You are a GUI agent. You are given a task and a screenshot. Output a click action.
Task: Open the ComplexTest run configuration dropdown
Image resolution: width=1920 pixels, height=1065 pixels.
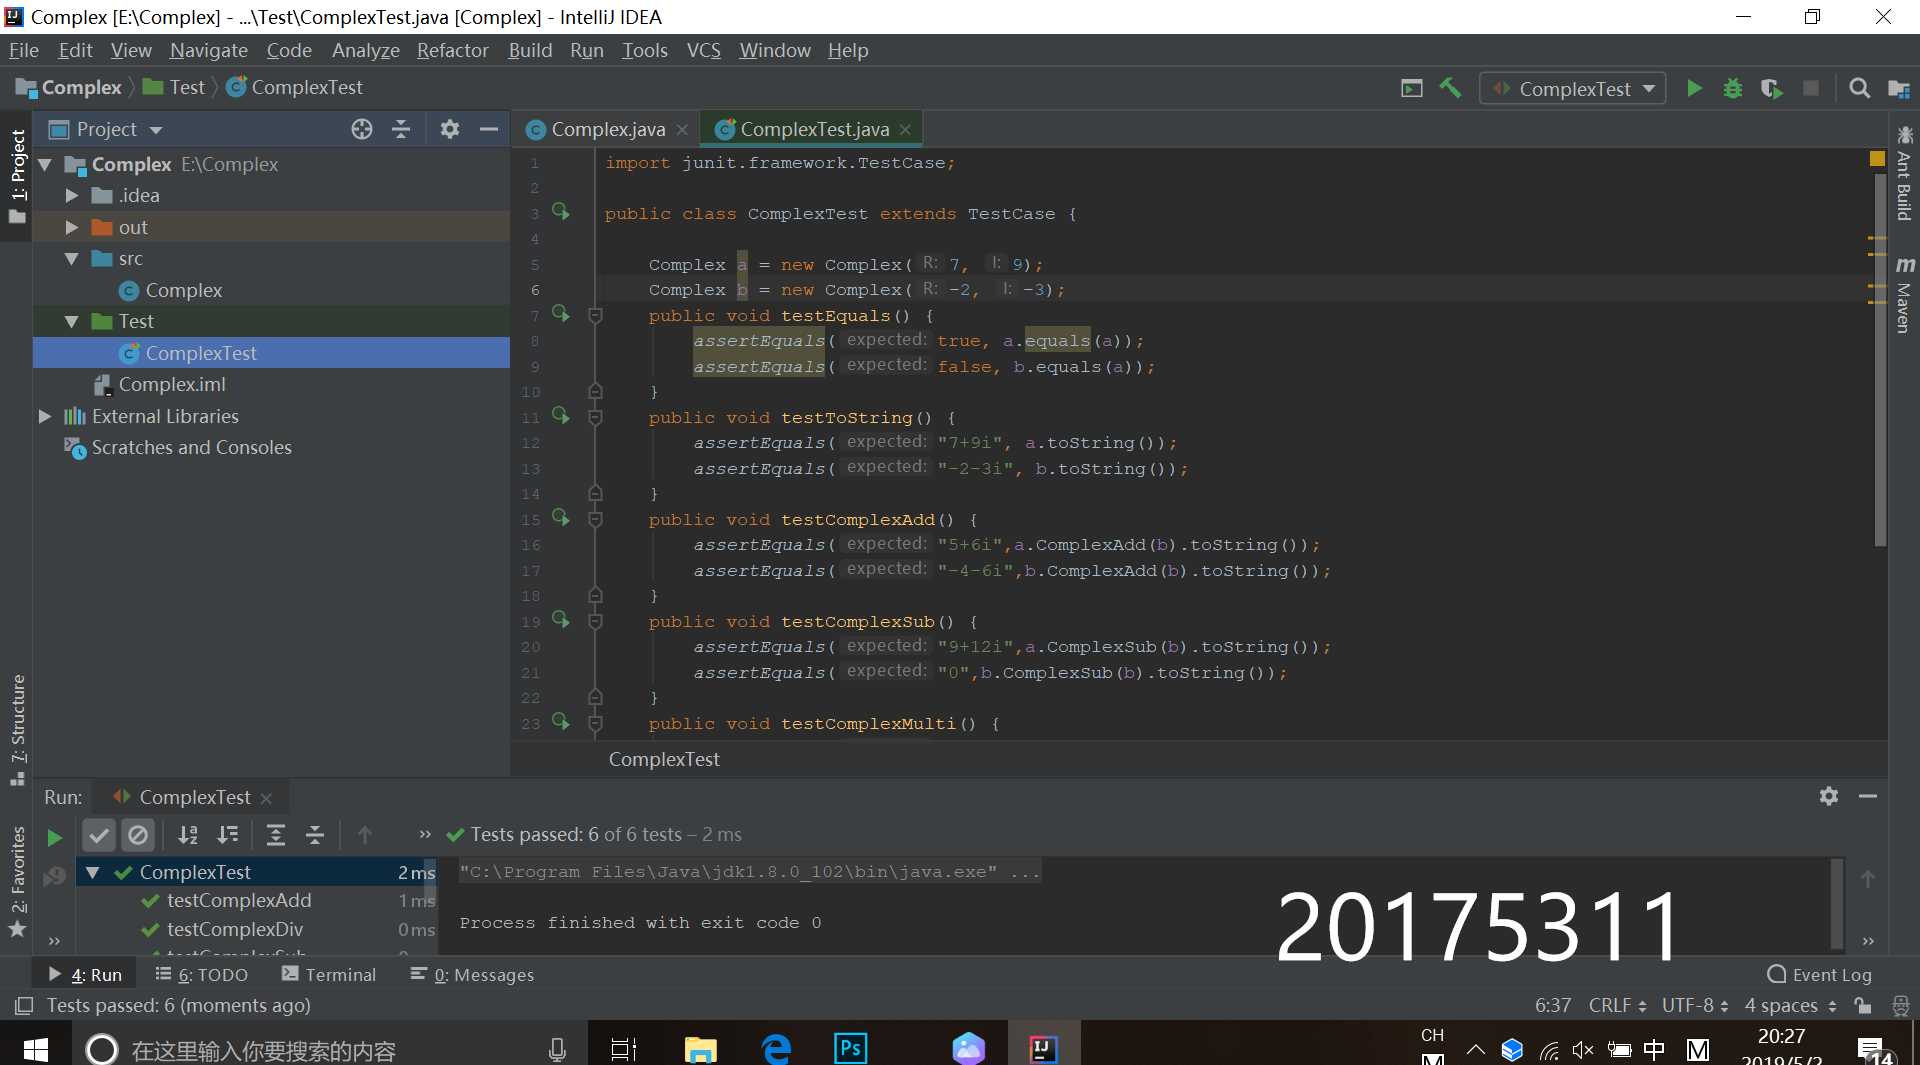[x=1573, y=89]
